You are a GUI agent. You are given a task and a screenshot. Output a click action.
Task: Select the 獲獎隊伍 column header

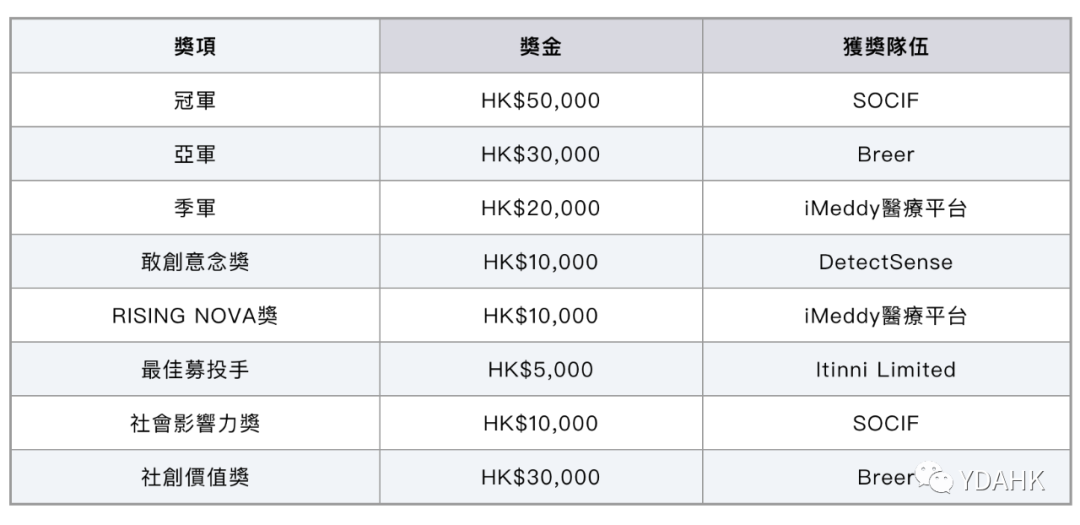click(x=885, y=47)
